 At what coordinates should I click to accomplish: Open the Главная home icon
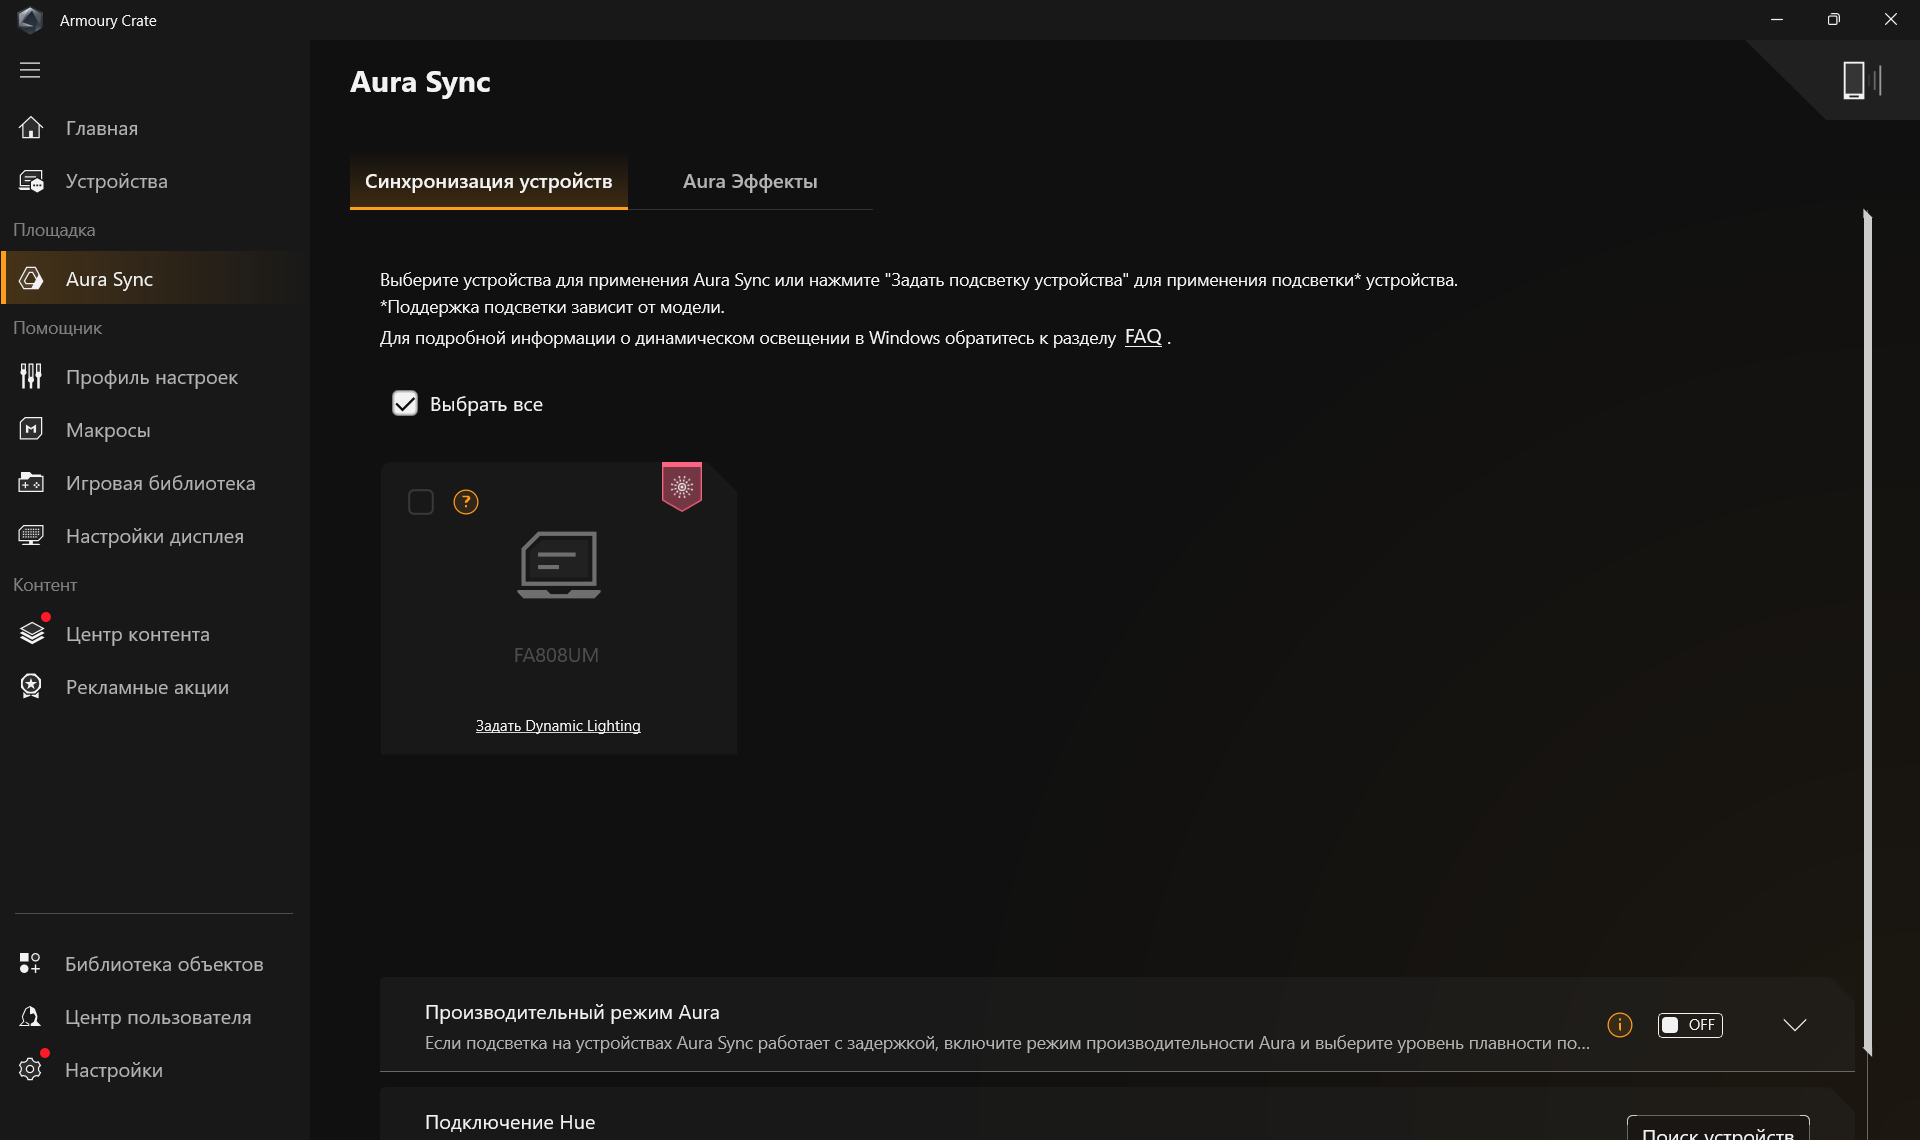pos(31,128)
